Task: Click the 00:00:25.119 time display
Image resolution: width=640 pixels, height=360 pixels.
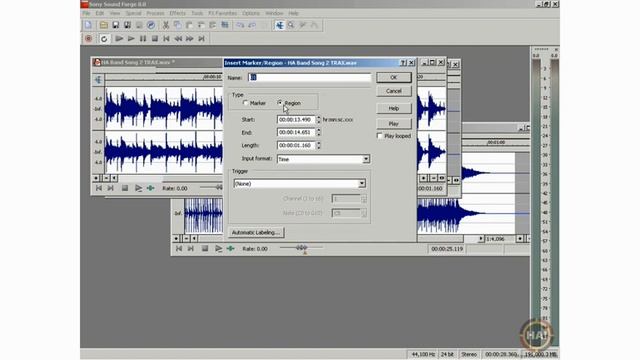Action: tap(447, 249)
